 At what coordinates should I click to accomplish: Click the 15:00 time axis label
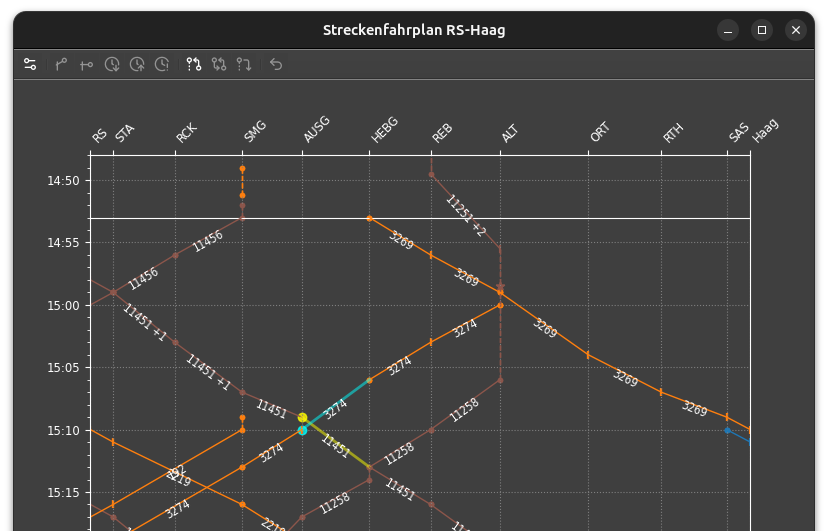pyautogui.click(x=63, y=306)
